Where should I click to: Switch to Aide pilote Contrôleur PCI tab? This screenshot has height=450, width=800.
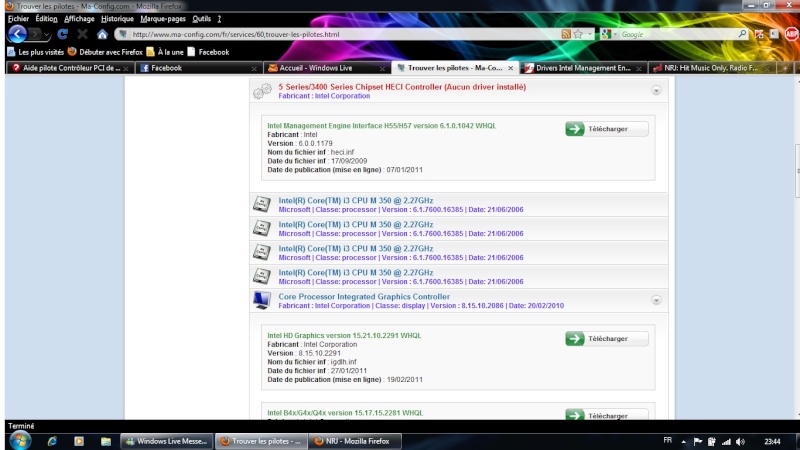coord(70,68)
